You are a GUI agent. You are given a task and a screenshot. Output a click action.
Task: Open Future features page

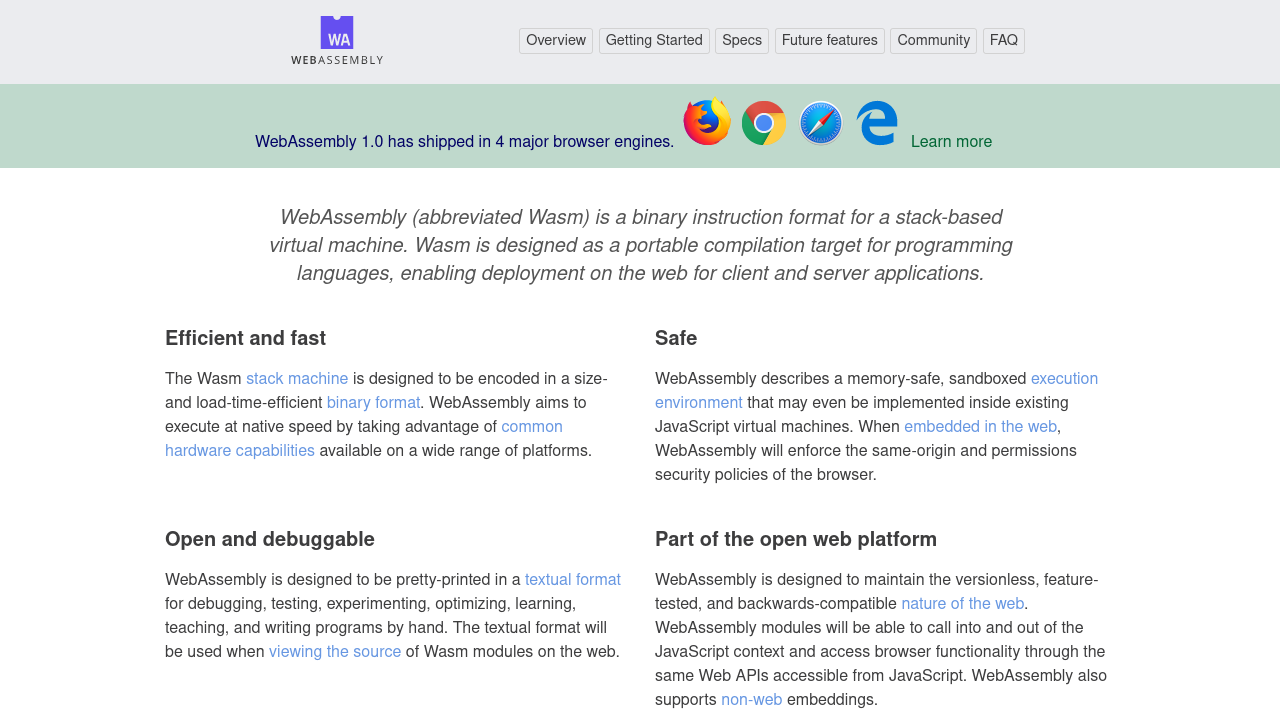pos(830,41)
